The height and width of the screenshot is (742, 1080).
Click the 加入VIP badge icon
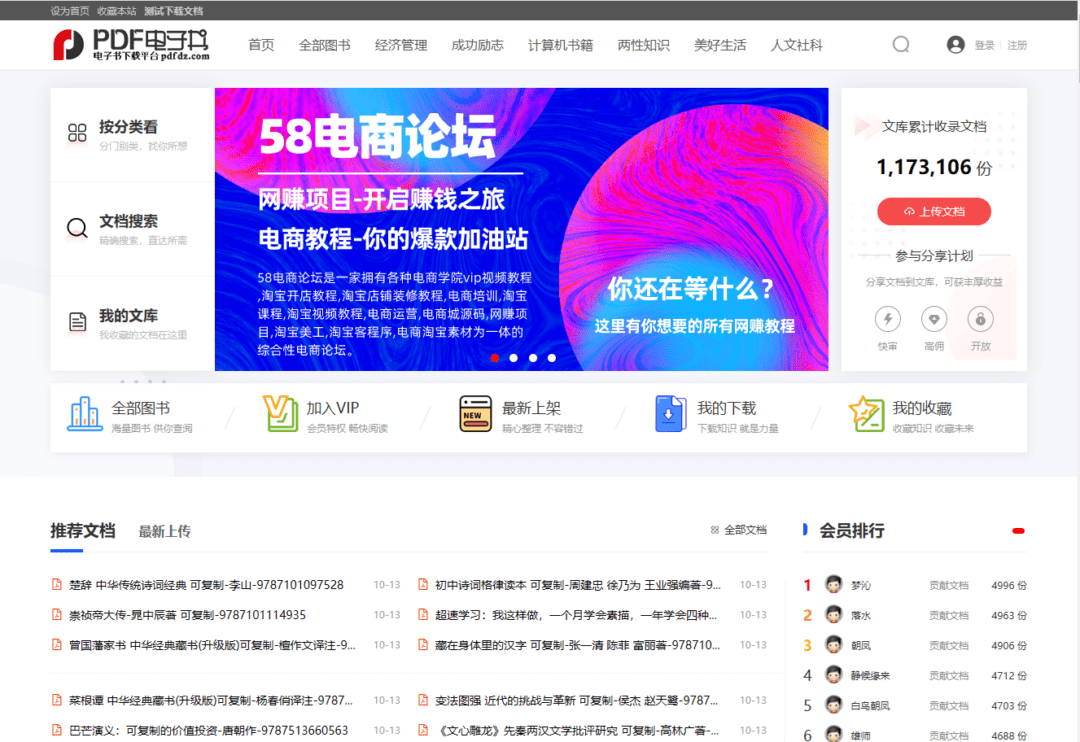(281, 414)
